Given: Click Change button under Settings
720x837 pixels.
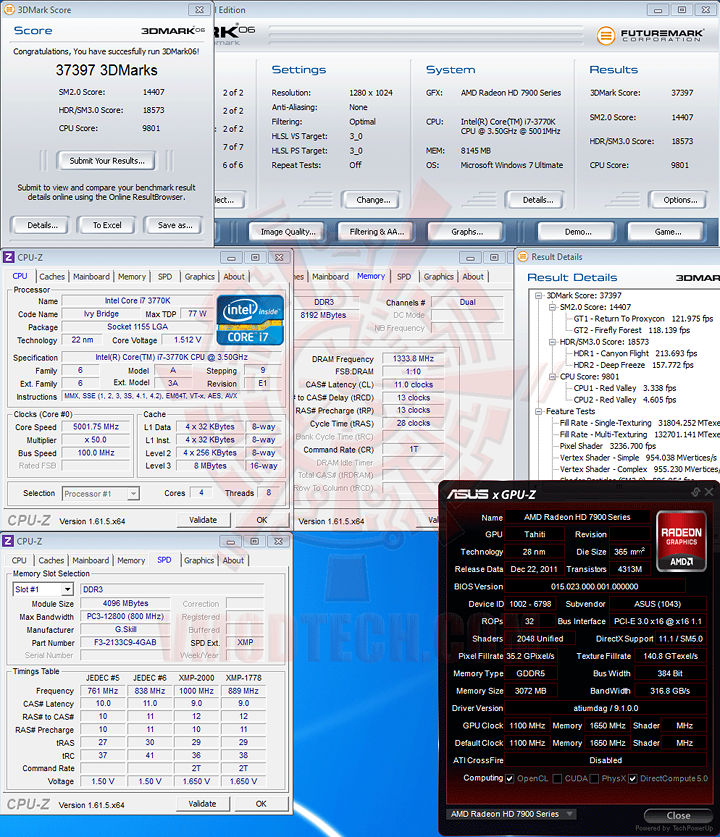Looking at the screenshot, I should [x=373, y=200].
